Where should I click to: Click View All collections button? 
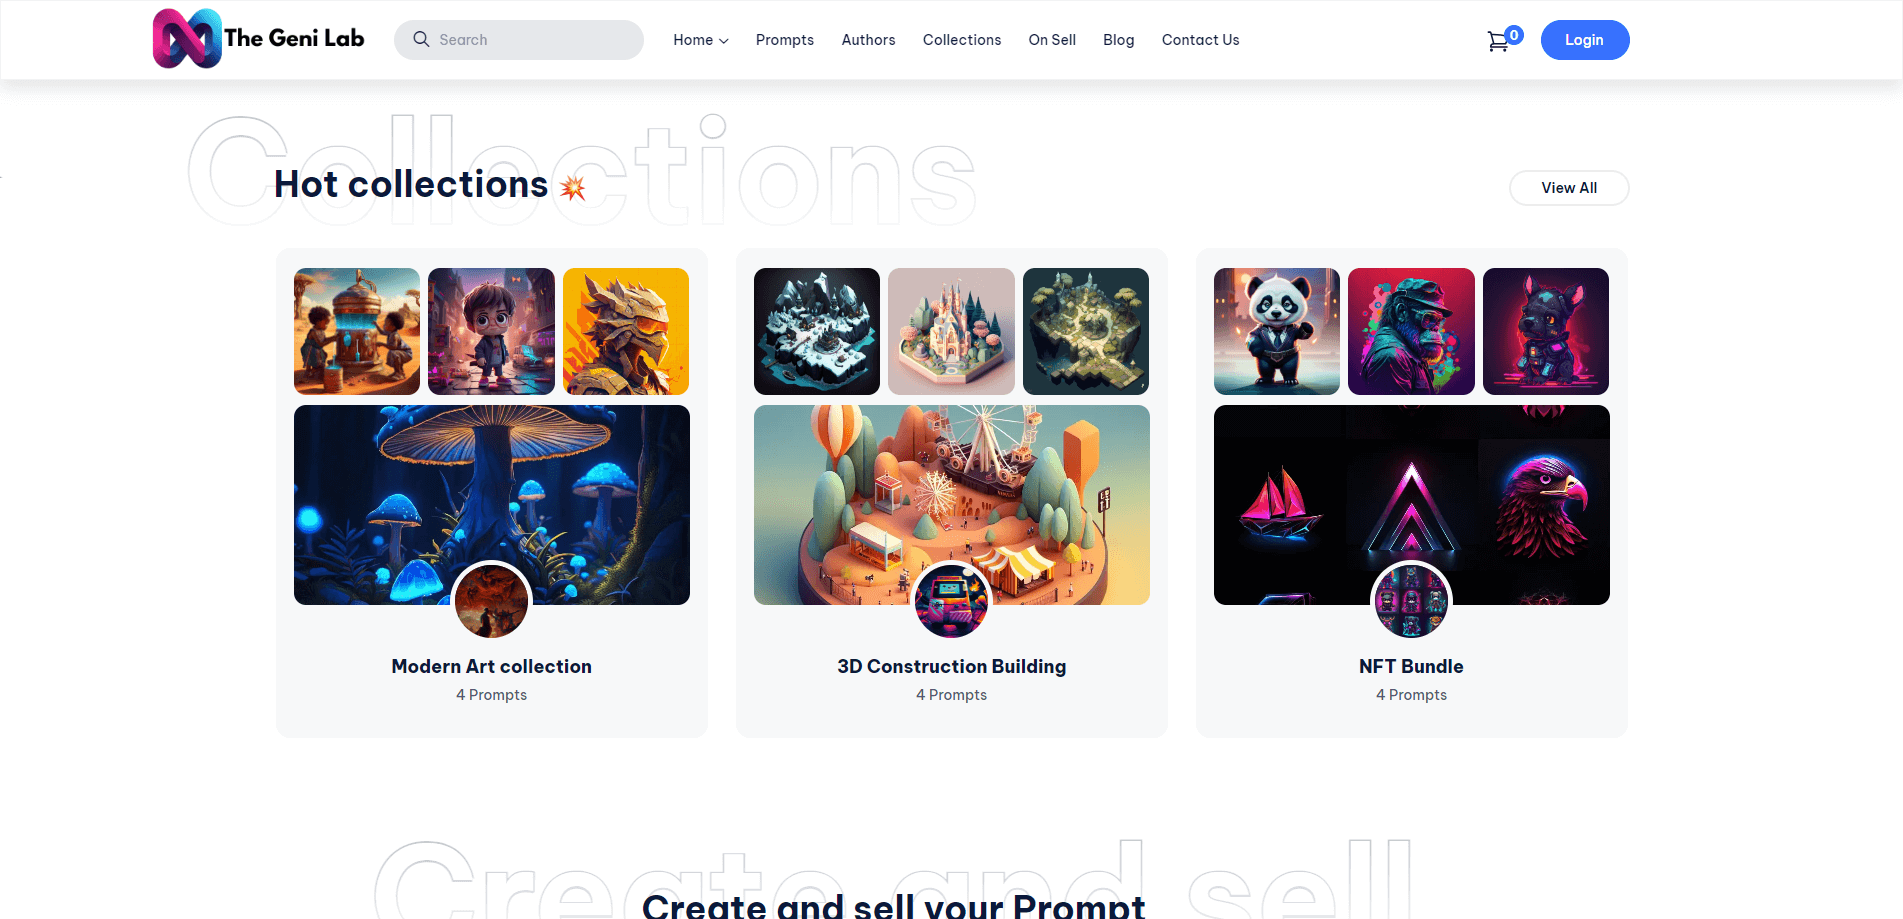[x=1569, y=188]
